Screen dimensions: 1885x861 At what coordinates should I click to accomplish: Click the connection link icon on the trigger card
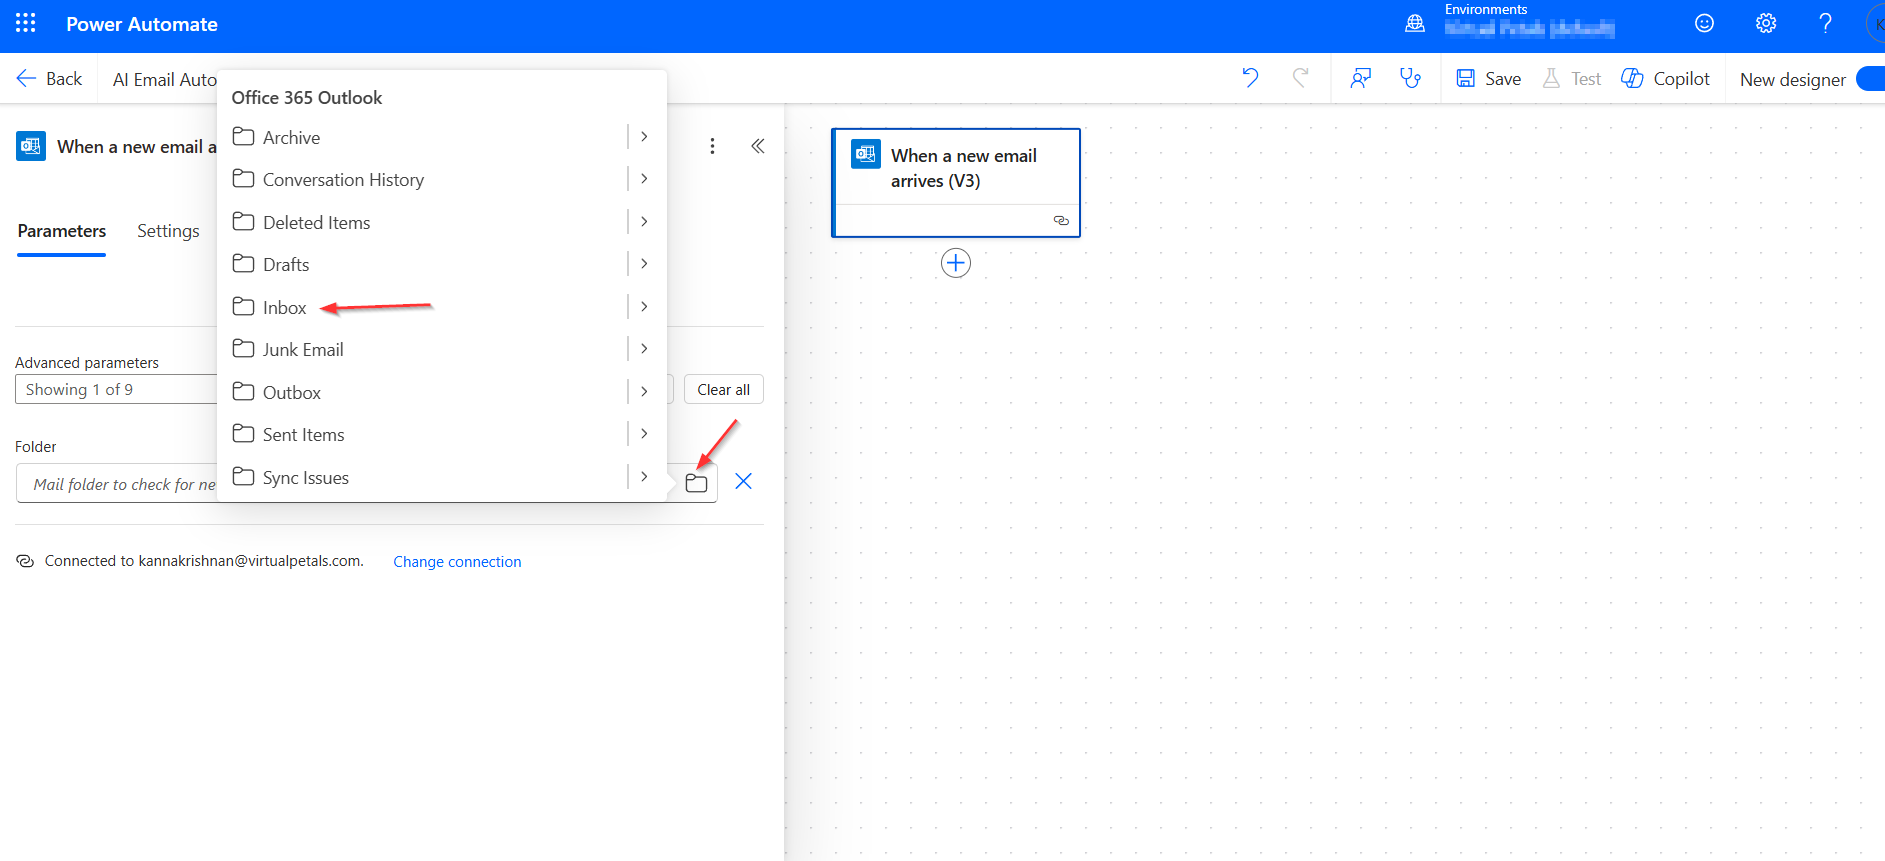1061,220
